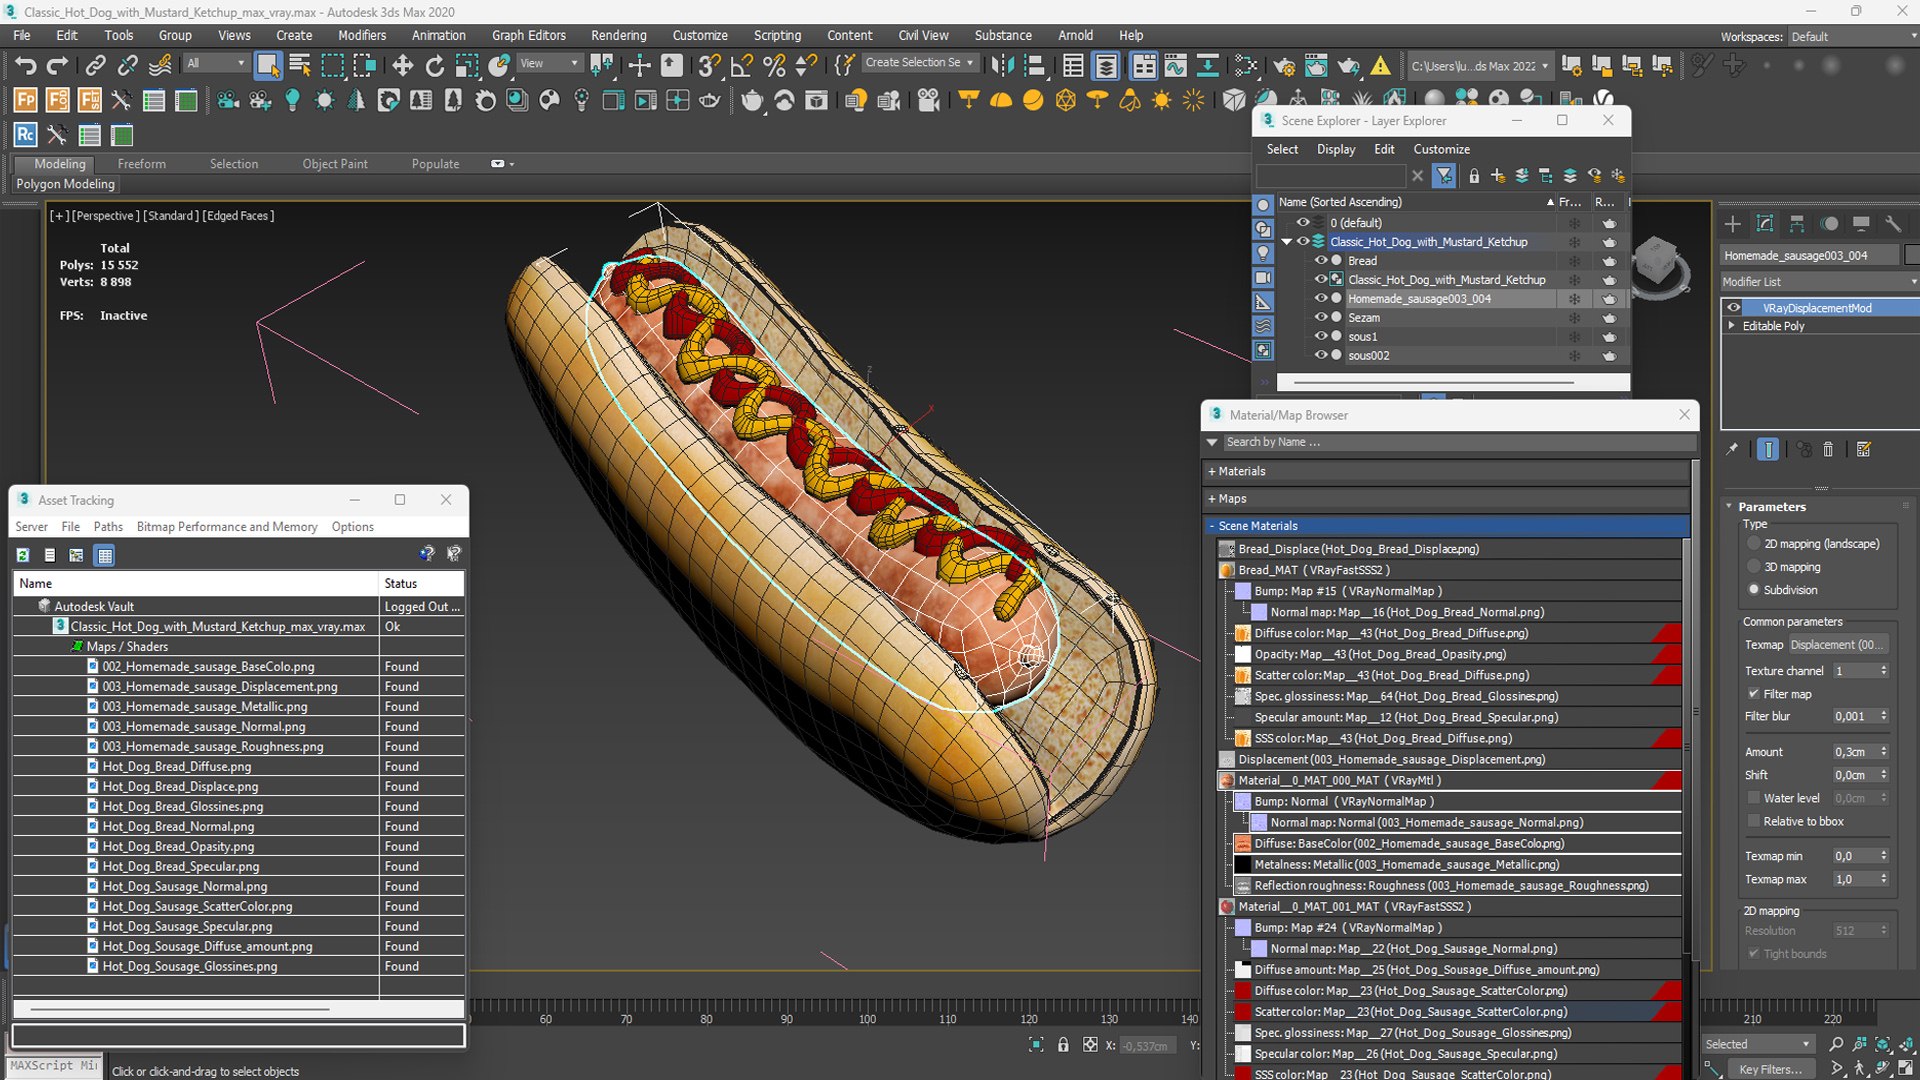Toggle Angle Snap in main toolbar
The image size is (1920, 1080).
tap(741, 66)
